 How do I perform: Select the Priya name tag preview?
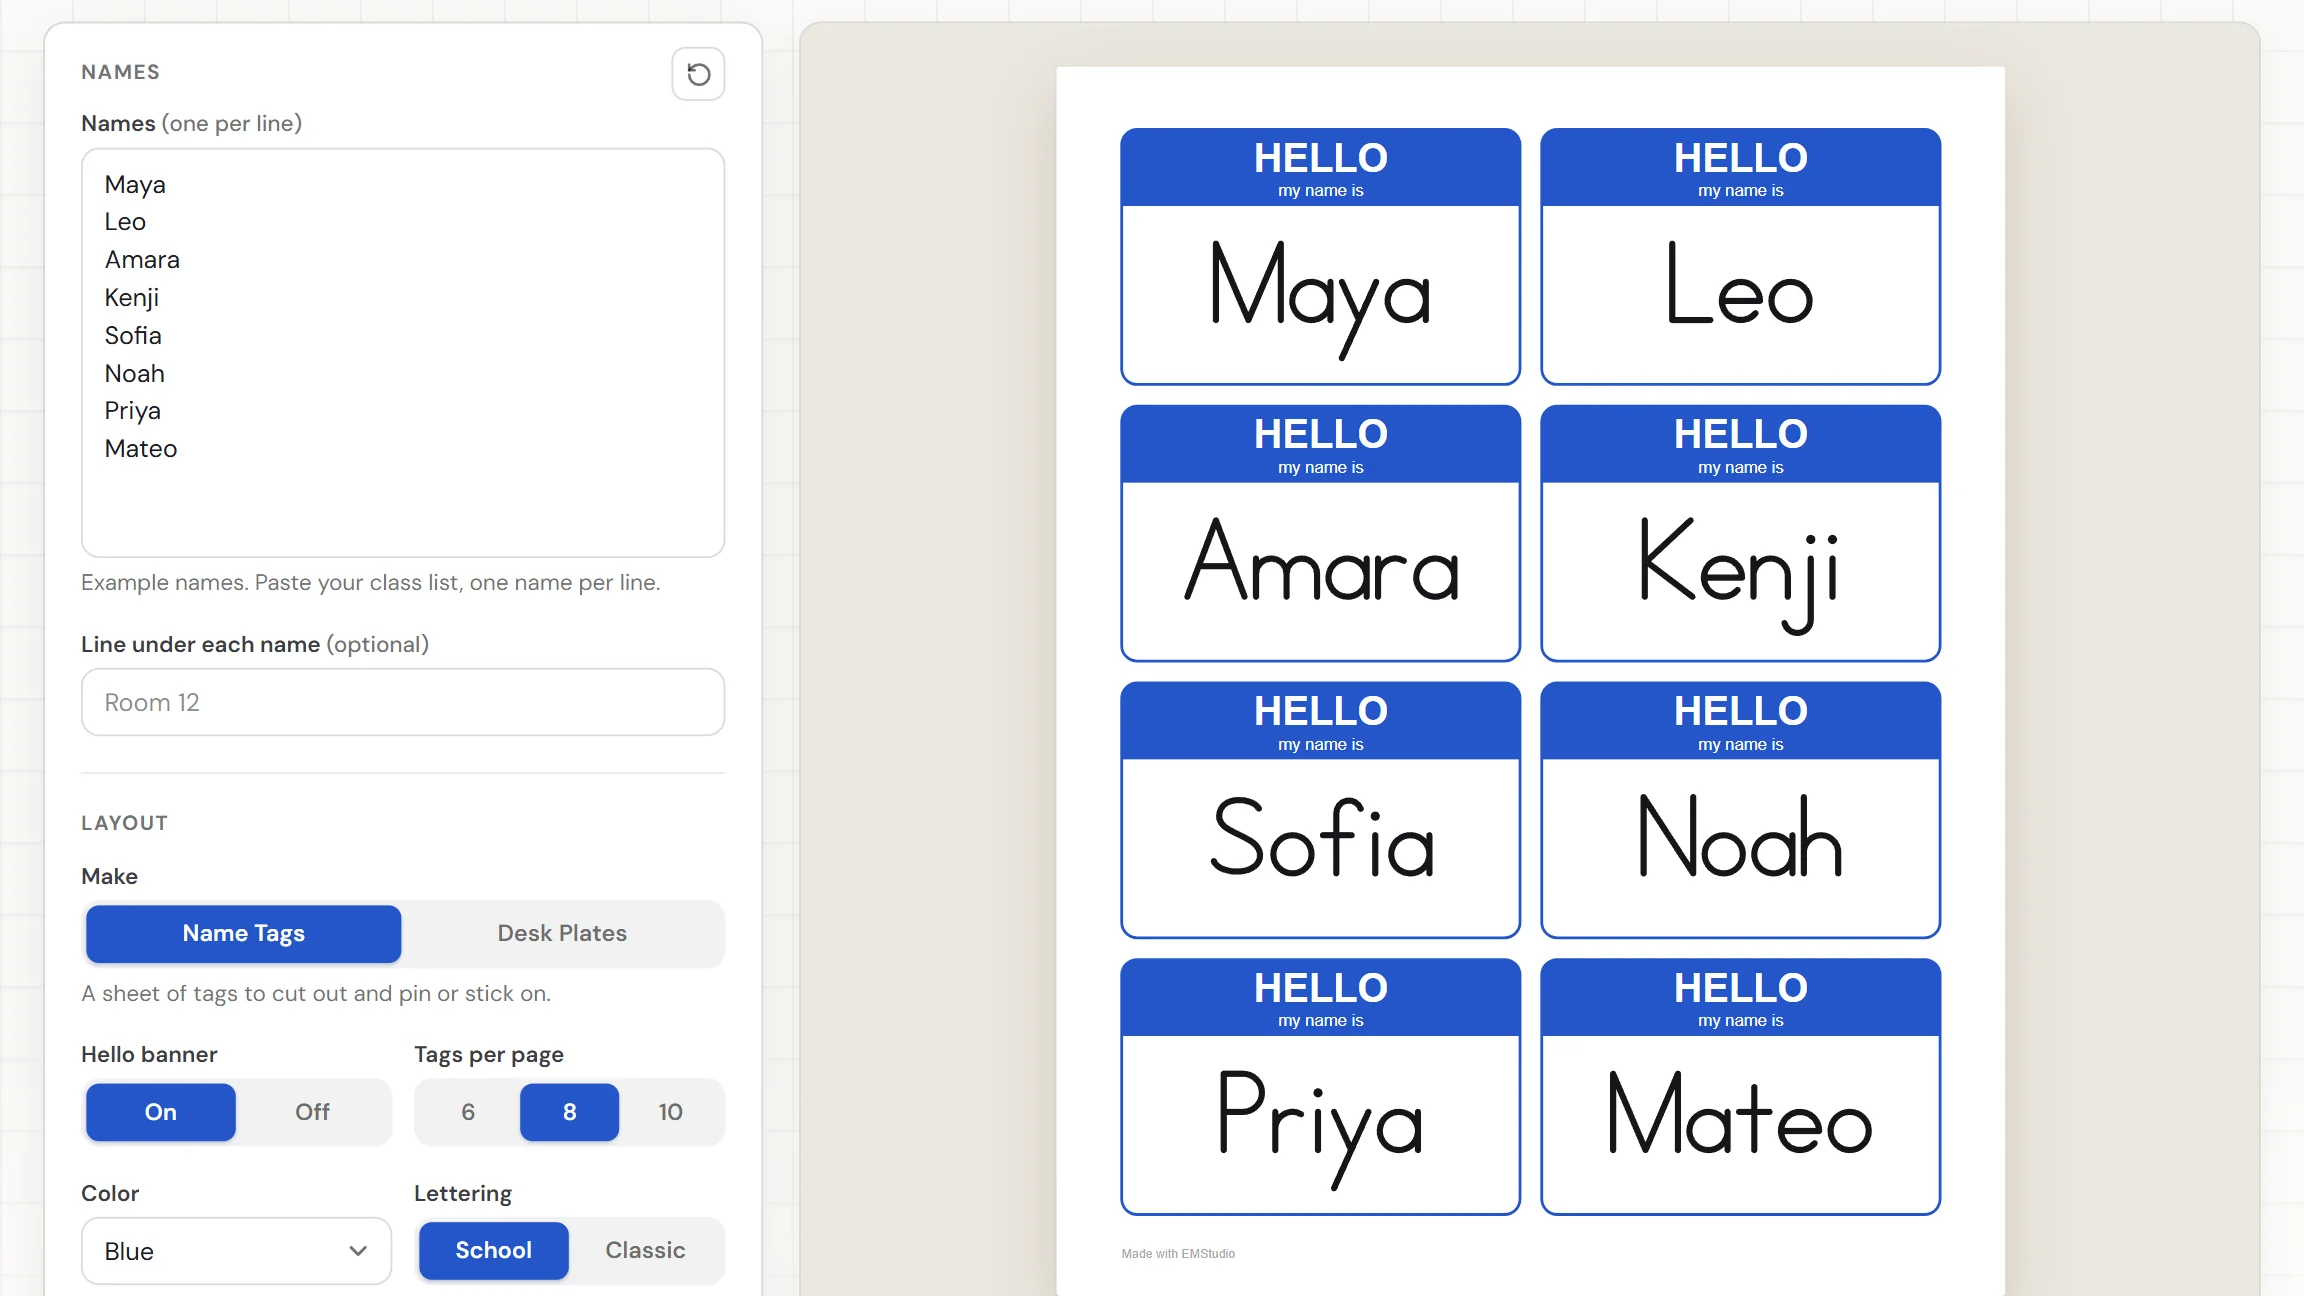coord(1321,1087)
